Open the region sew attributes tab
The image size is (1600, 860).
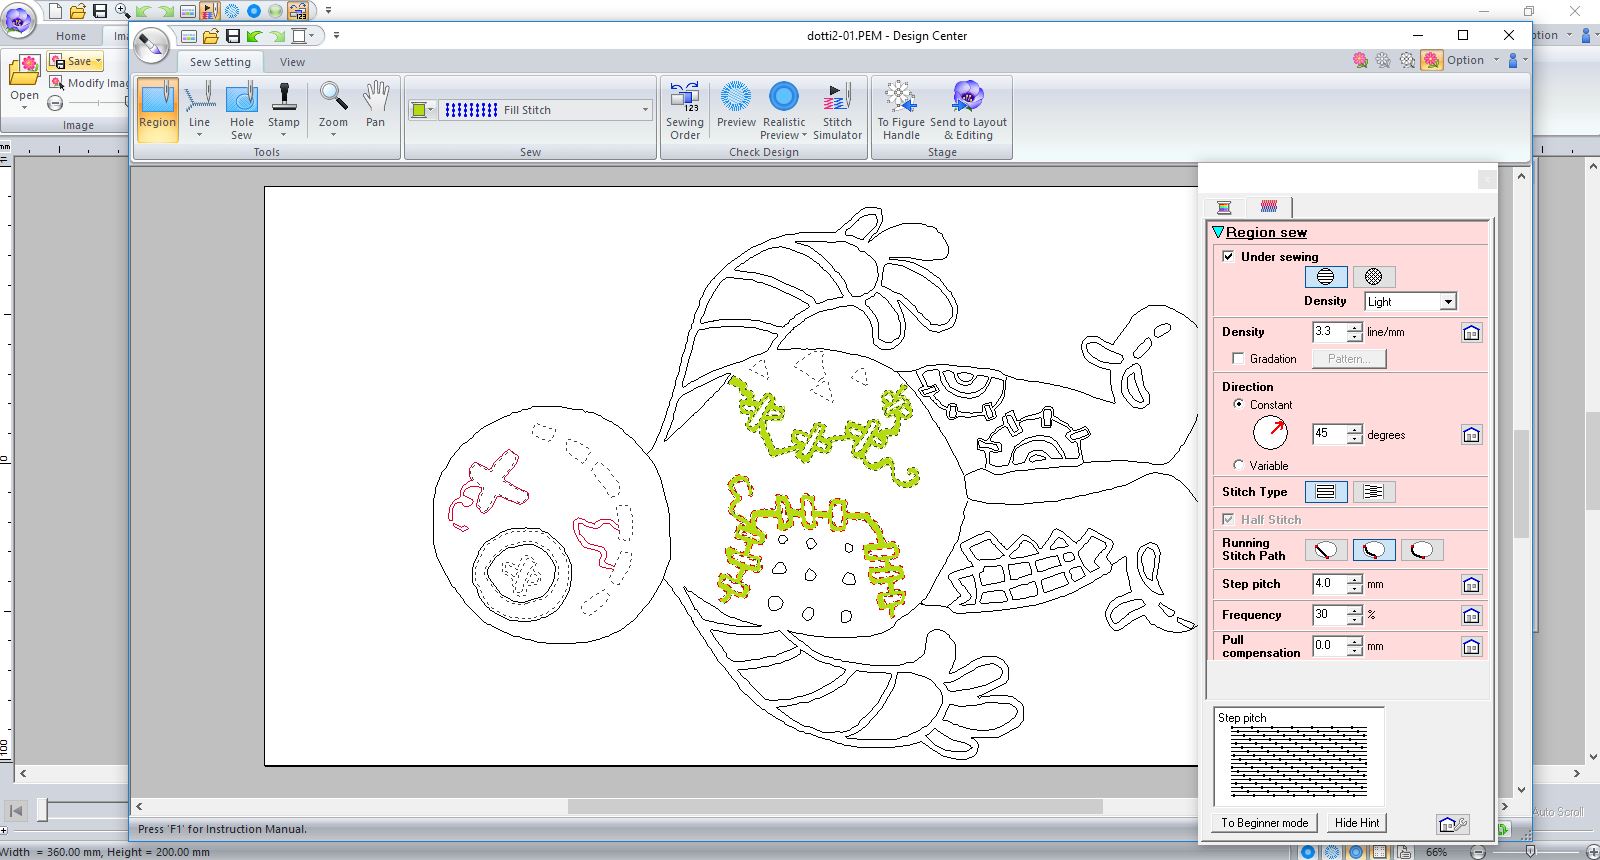tap(1269, 207)
